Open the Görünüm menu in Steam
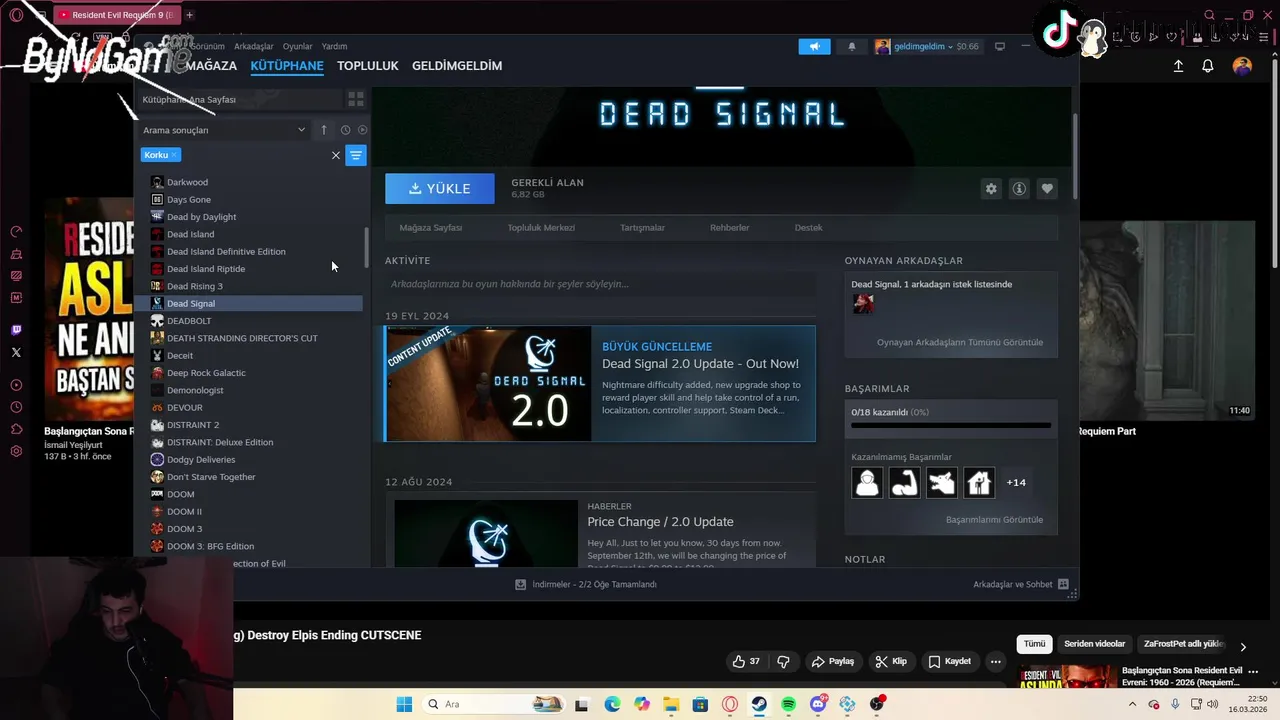The width and height of the screenshot is (1280, 720). click(x=208, y=46)
